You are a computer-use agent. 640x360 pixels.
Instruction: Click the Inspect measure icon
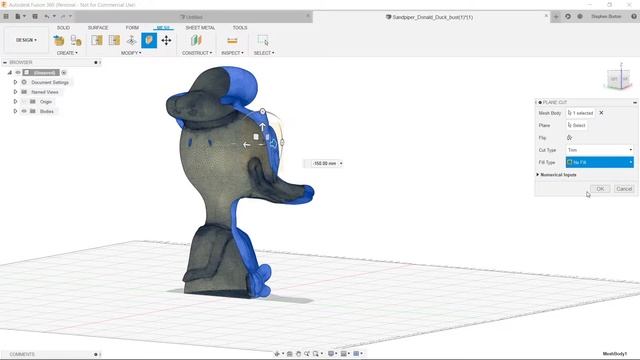(x=232, y=40)
